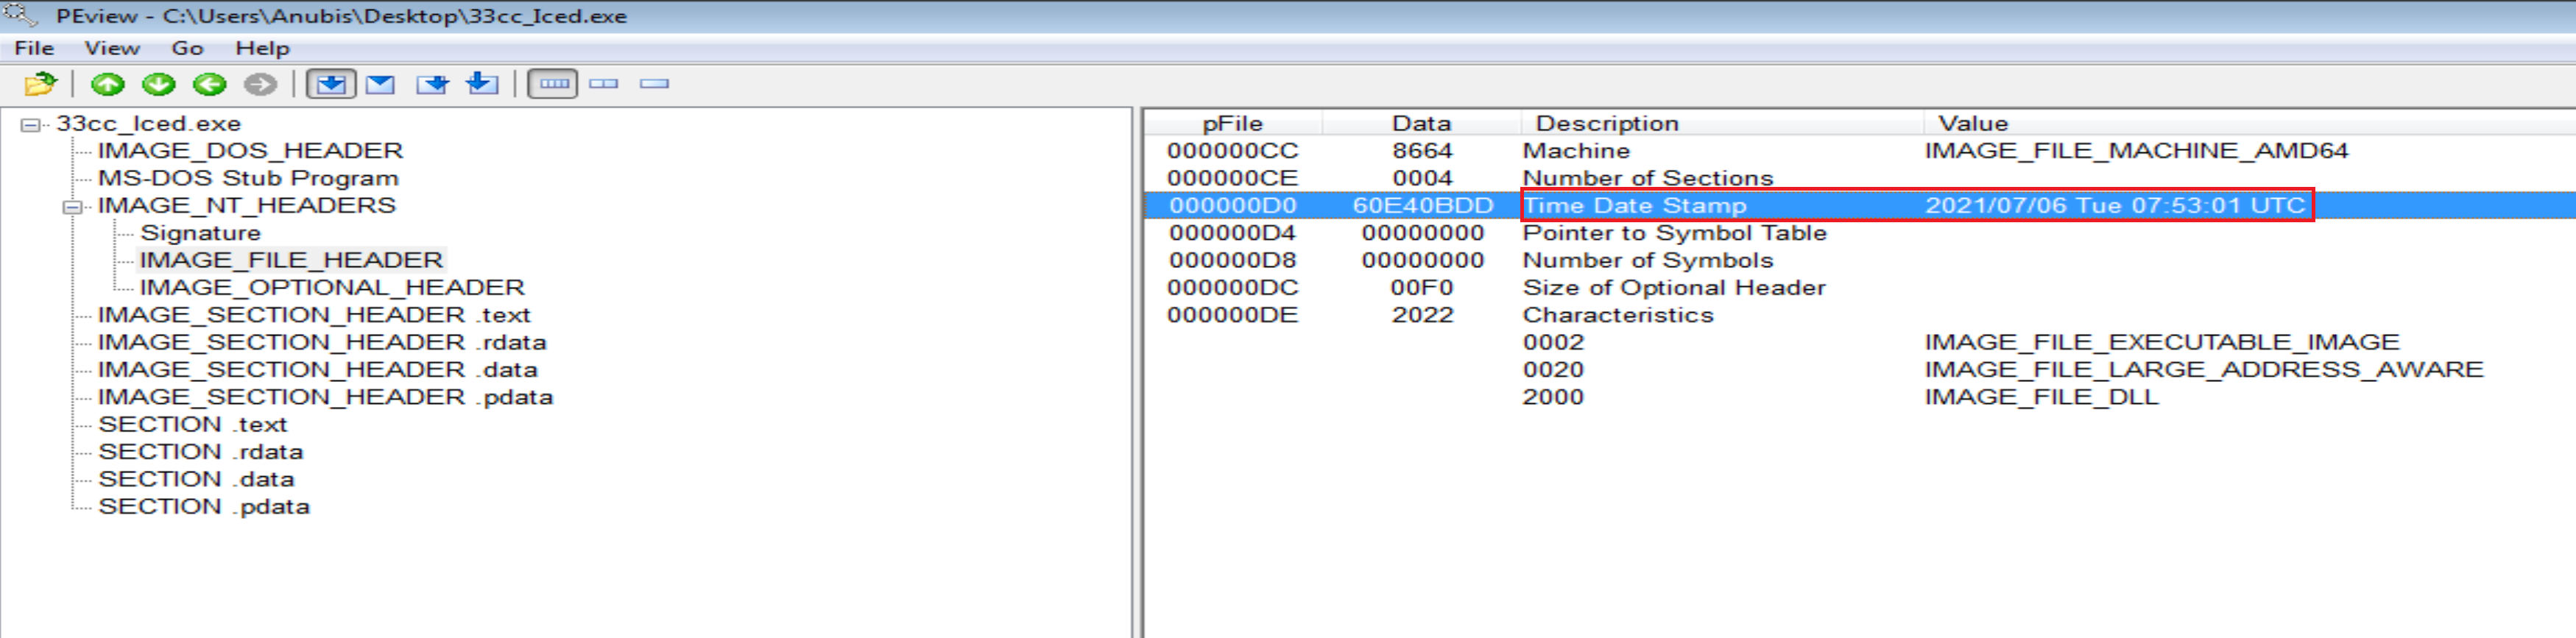Select the Characteristics row in table
Image resolution: width=2576 pixels, height=638 pixels.
click(1617, 315)
